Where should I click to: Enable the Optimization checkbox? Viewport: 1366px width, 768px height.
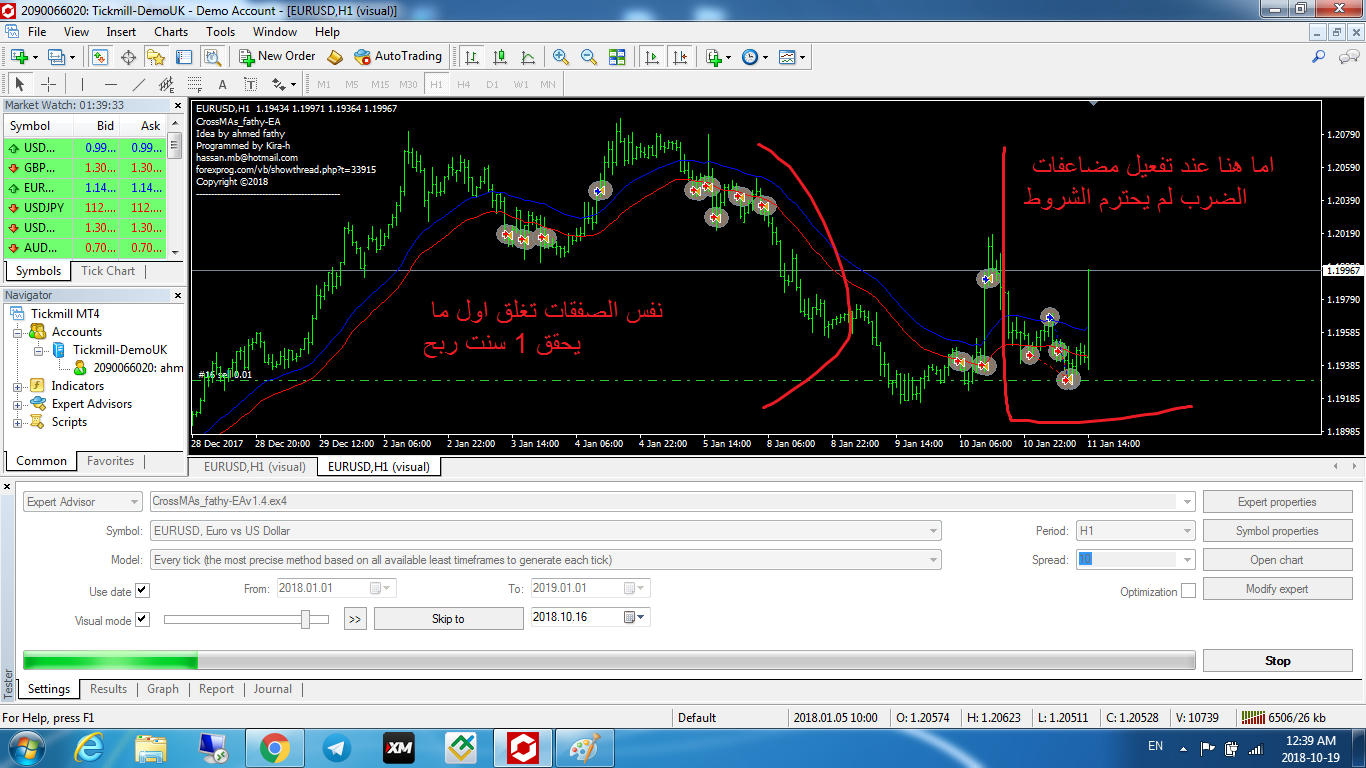1188,591
